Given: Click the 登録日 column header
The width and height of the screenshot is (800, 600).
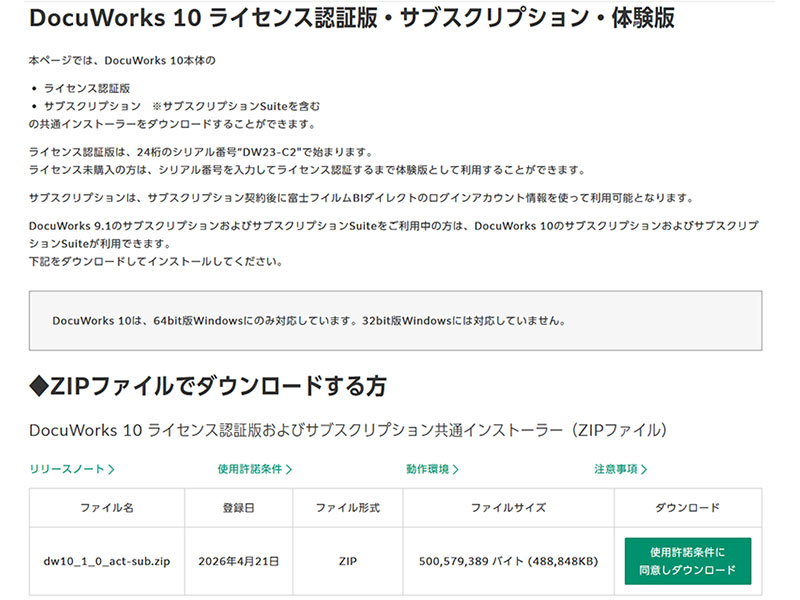Looking at the screenshot, I should (239, 508).
